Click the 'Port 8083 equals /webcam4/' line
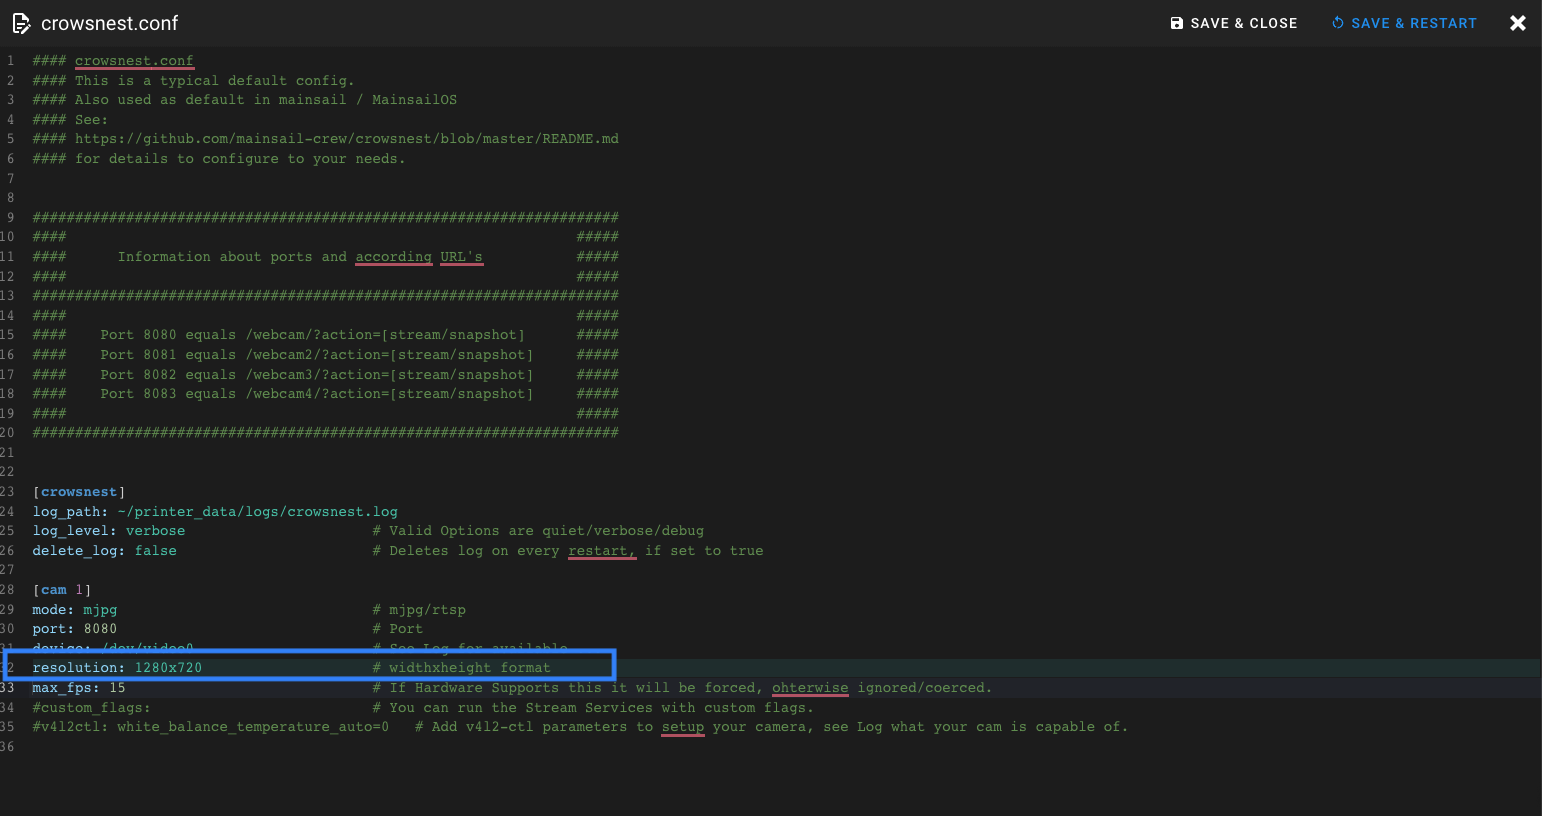The height and width of the screenshot is (816, 1542). tap(317, 394)
